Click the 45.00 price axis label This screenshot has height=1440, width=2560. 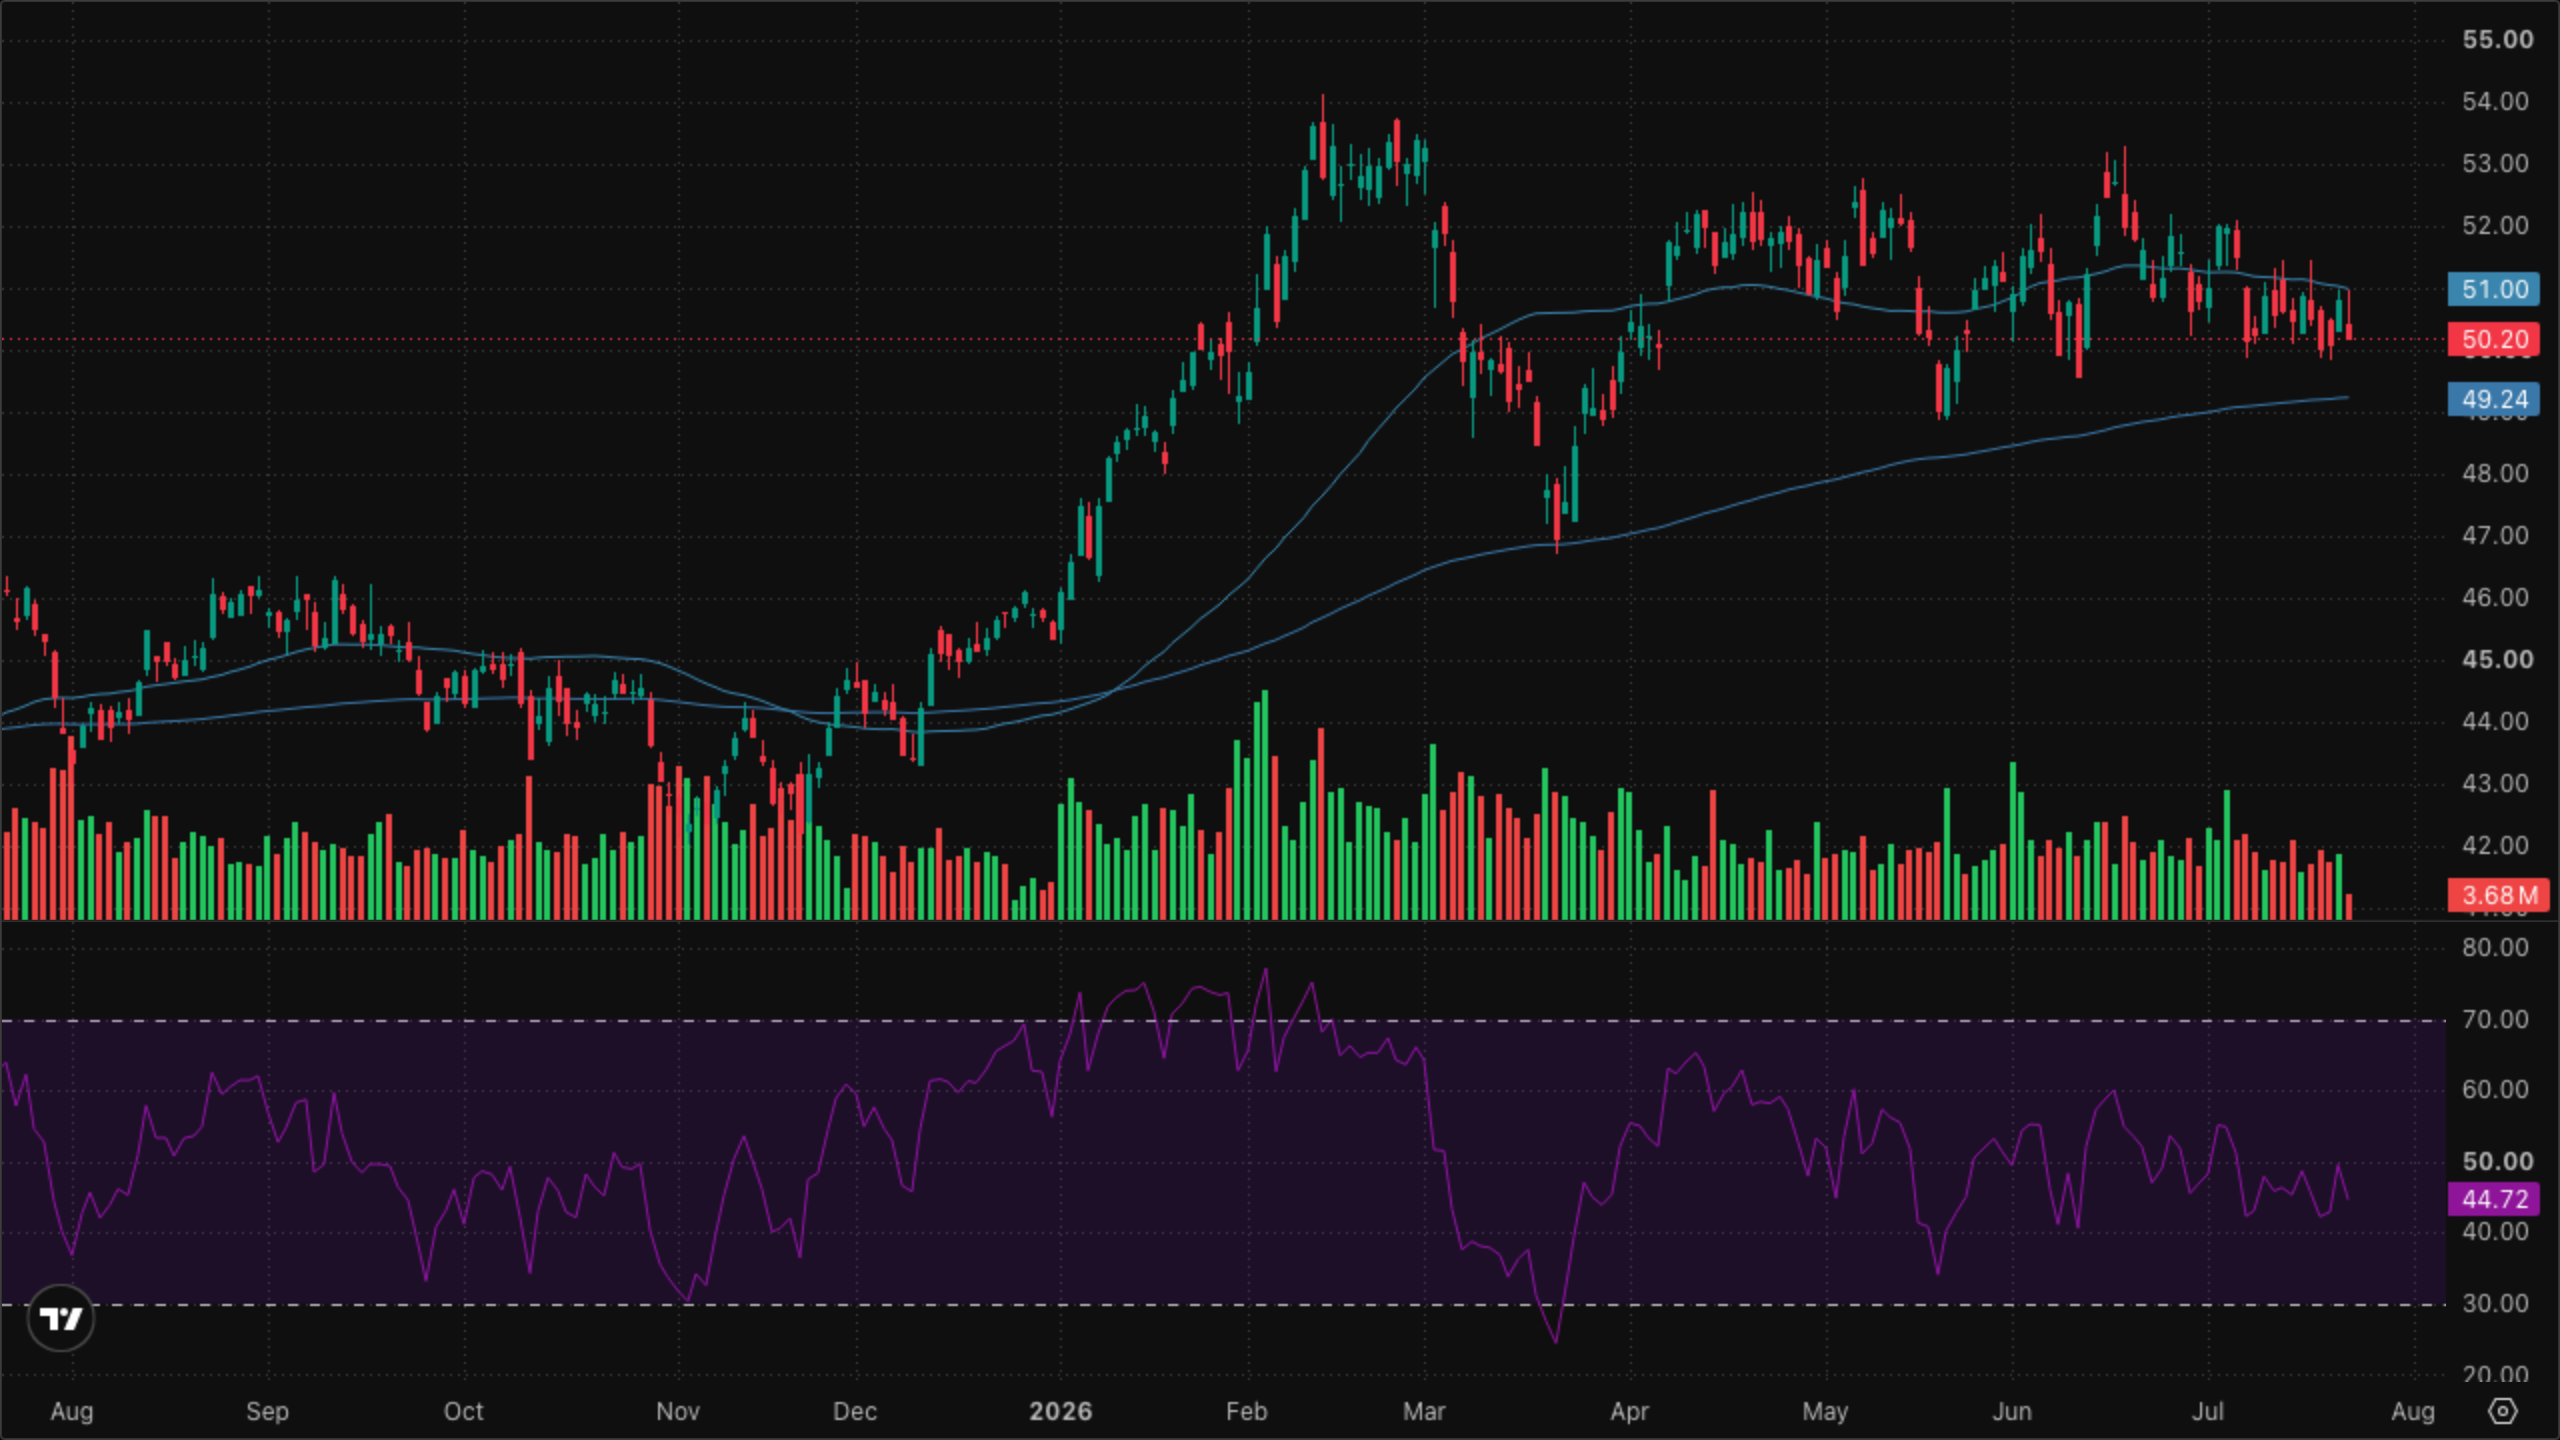point(2497,660)
